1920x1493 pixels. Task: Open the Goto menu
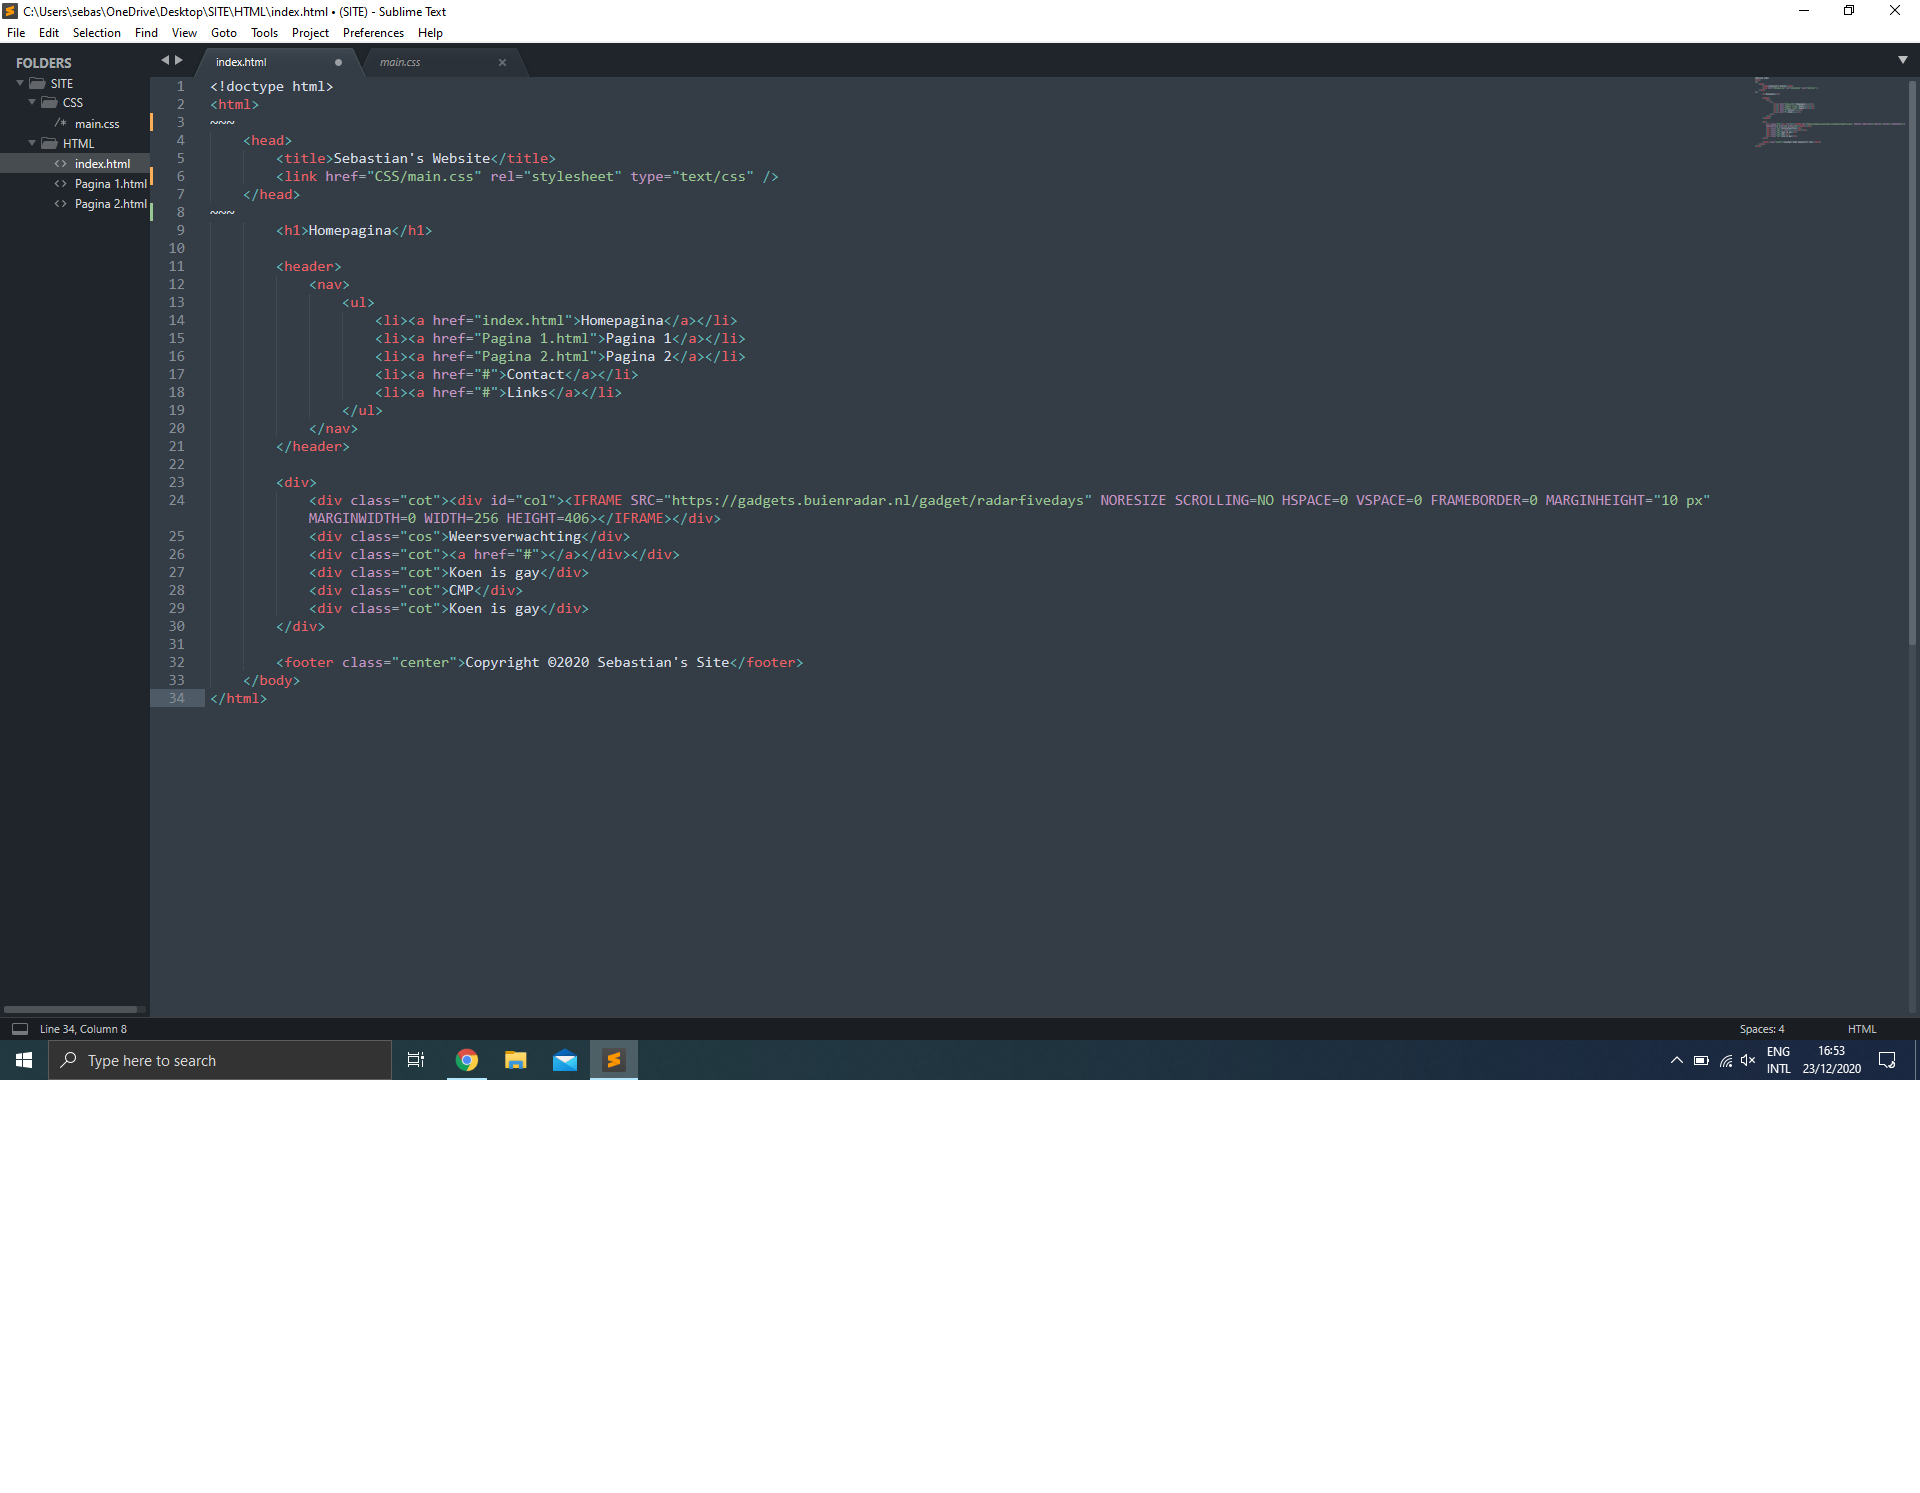point(223,33)
